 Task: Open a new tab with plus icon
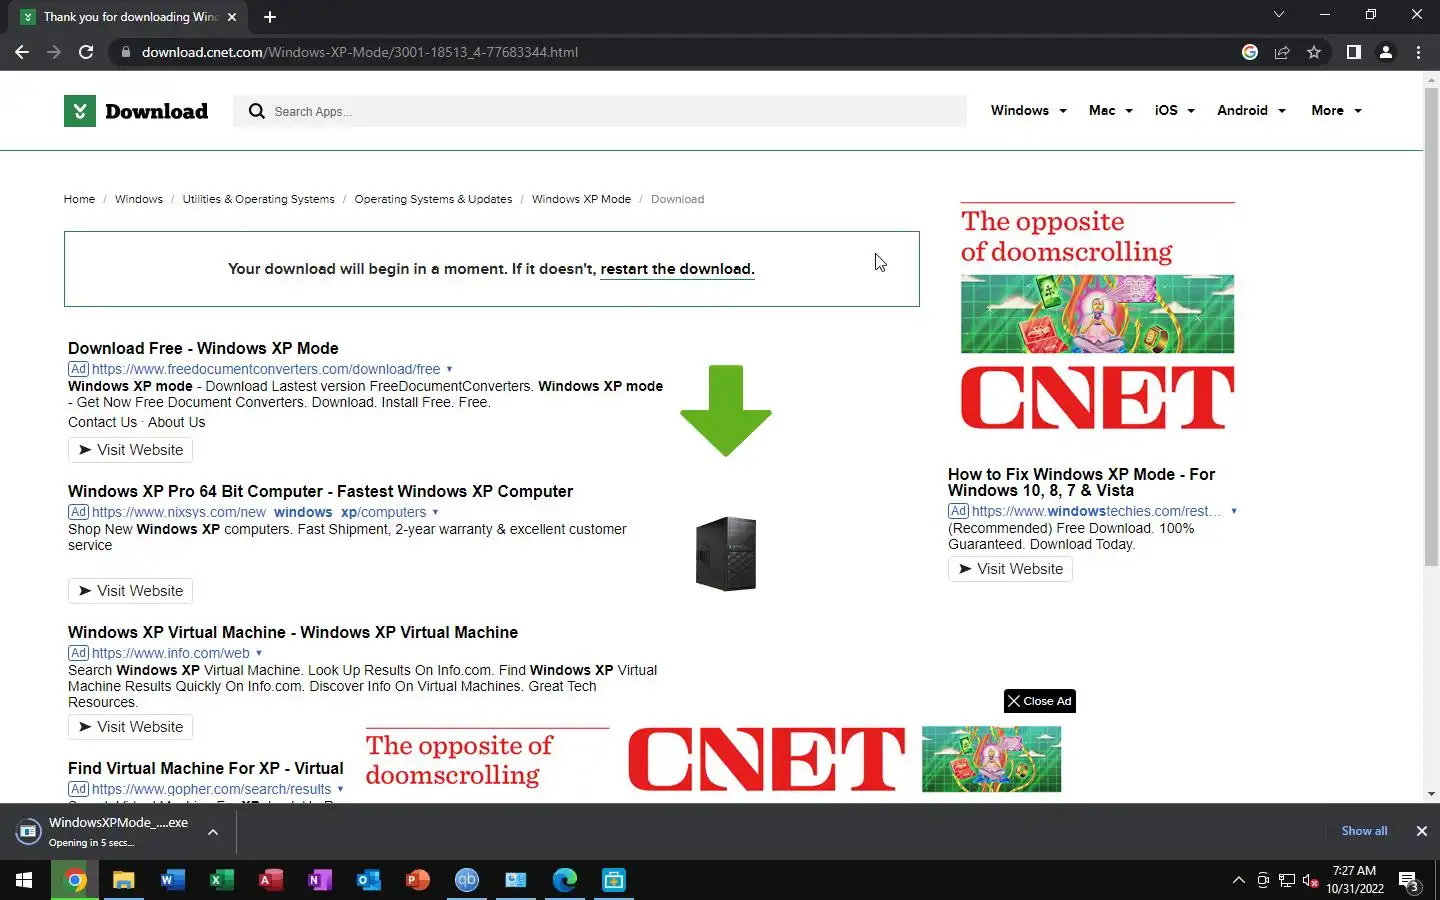click(x=270, y=17)
